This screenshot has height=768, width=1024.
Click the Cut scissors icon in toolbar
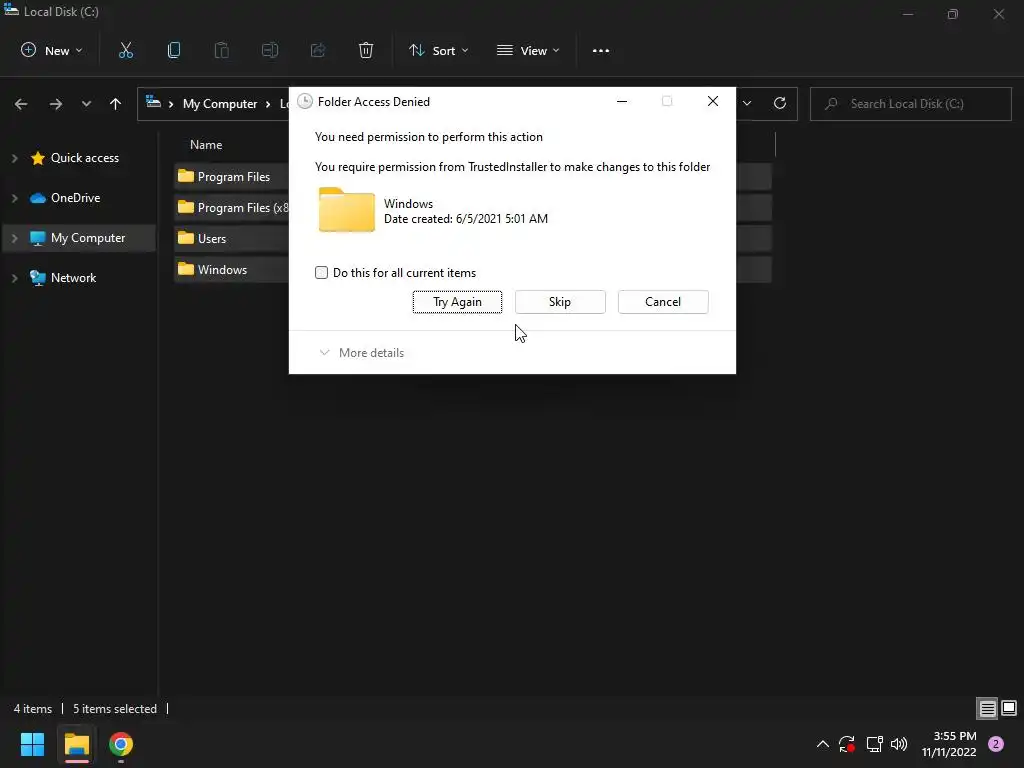(x=126, y=50)
